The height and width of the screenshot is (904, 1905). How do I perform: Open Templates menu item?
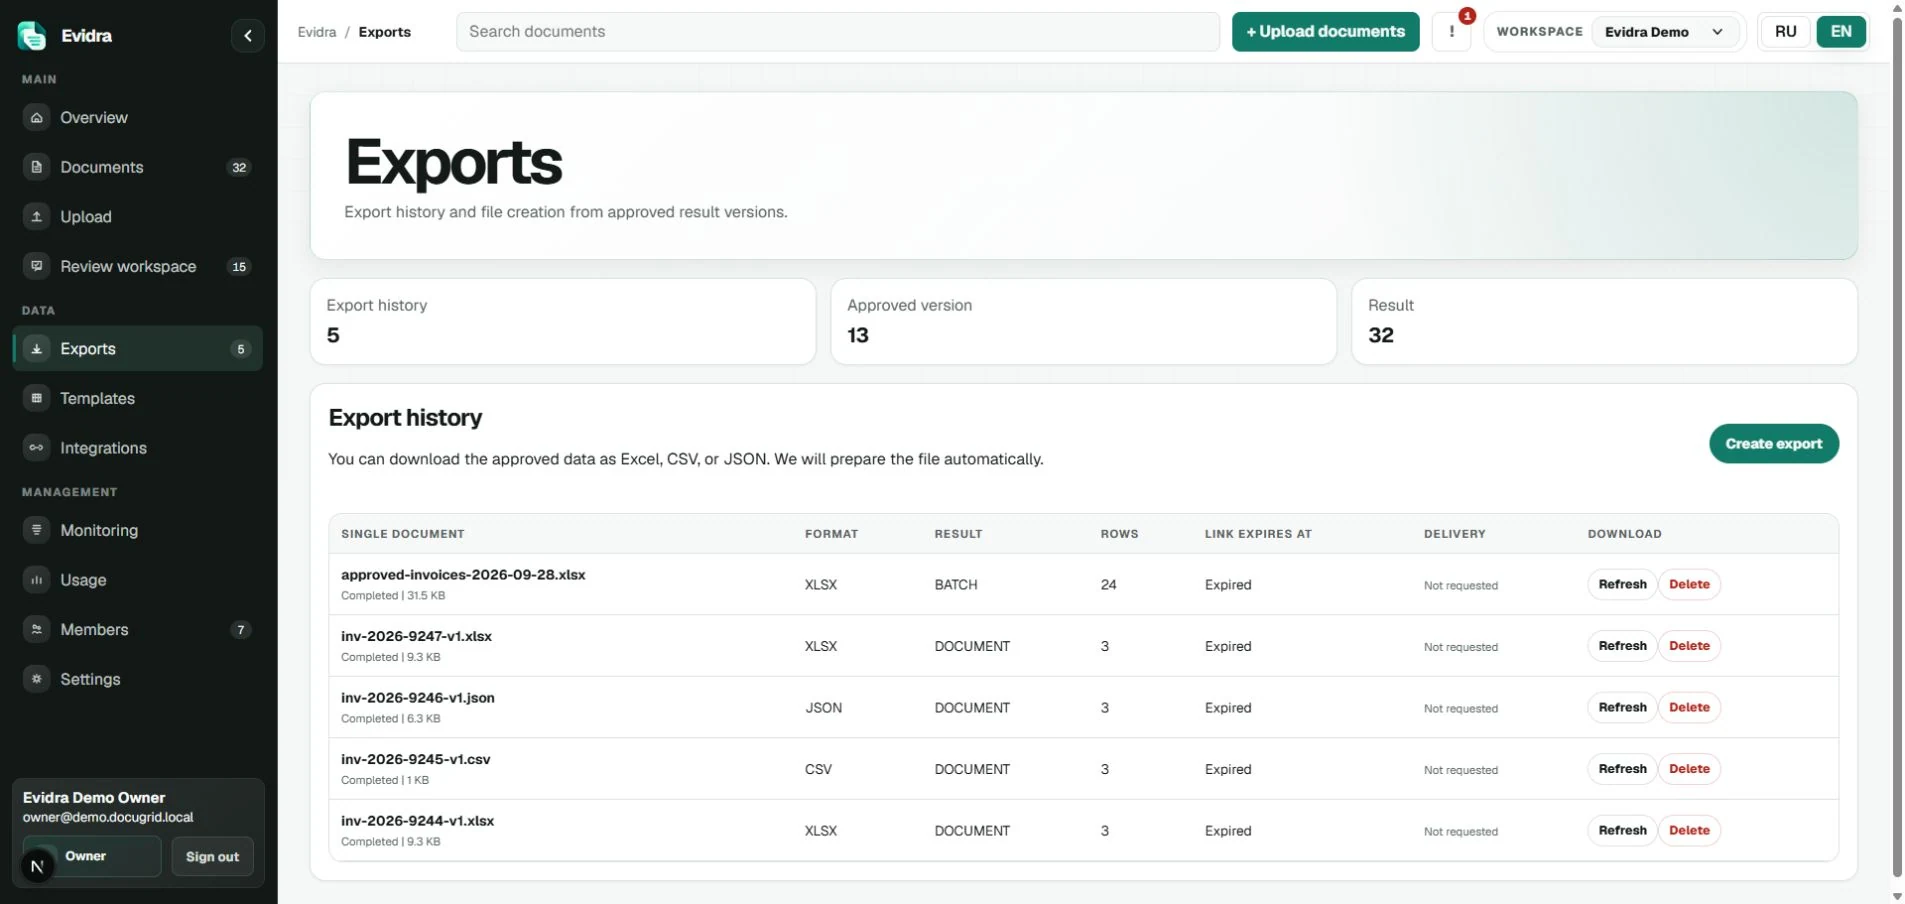[x=138, y=398]
